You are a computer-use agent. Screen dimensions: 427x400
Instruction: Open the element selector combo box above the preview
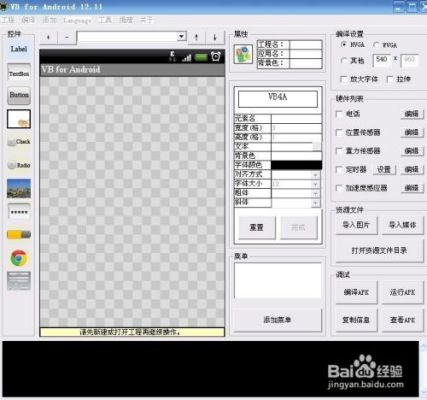tap(132, 37)
